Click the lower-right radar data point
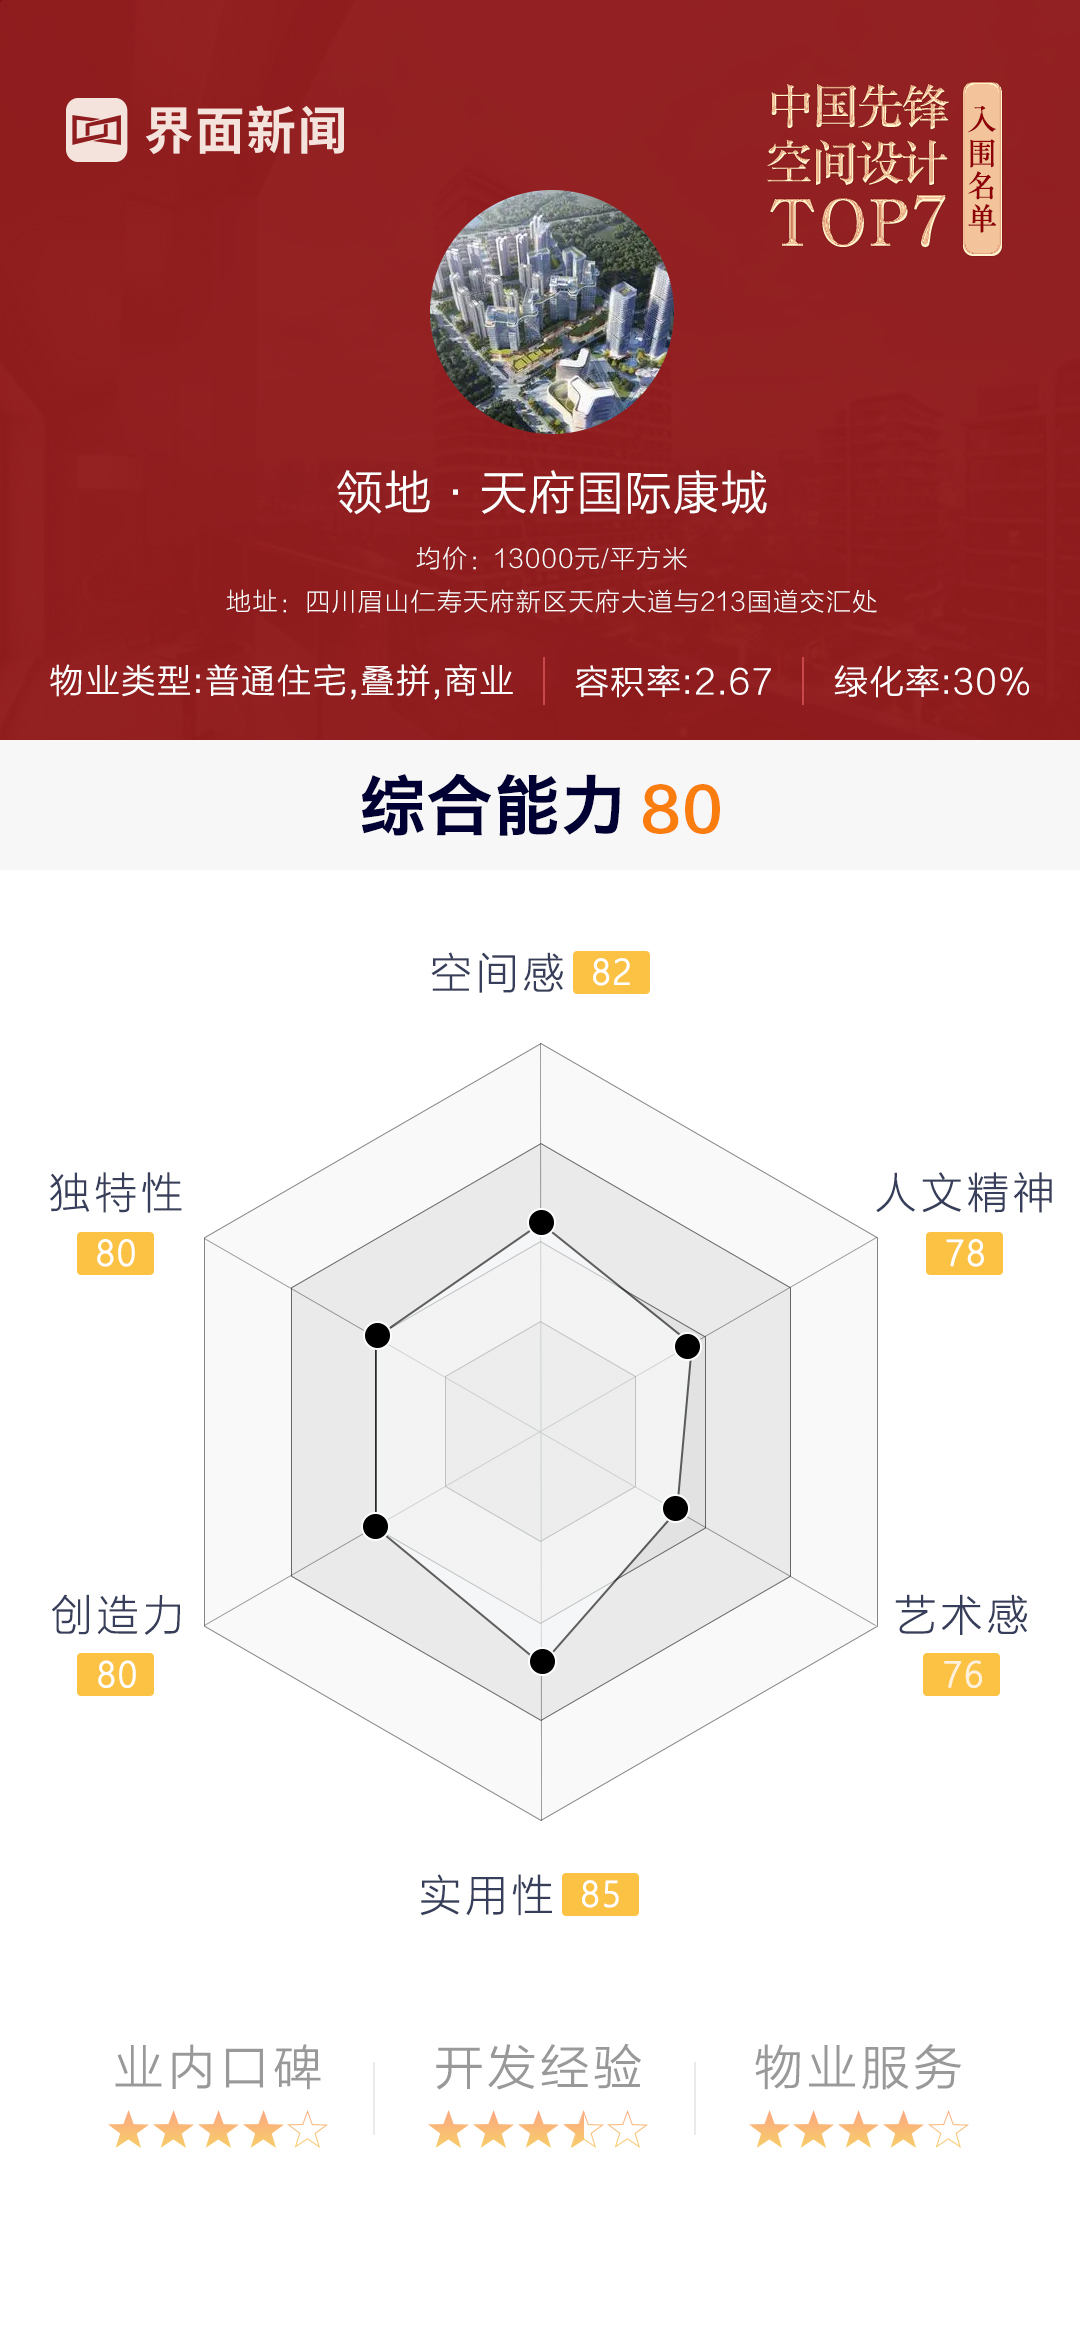The image size is (1080, 2344). (x=676, y=1508)
